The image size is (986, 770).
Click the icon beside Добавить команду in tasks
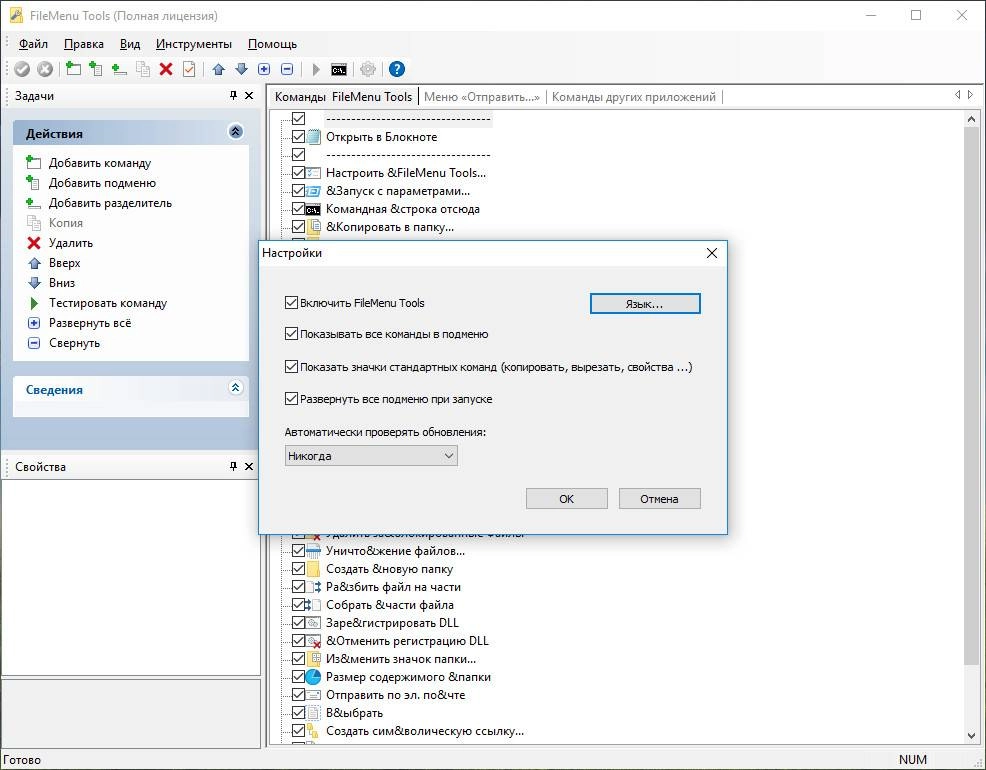(33, 163)
